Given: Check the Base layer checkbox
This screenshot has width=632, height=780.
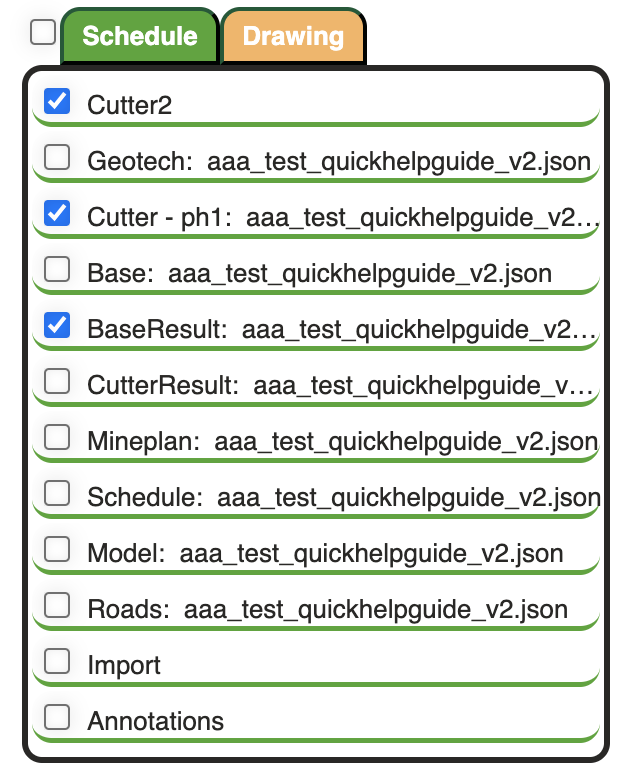Looking at the screenshot, I should [x=58, y=269].
